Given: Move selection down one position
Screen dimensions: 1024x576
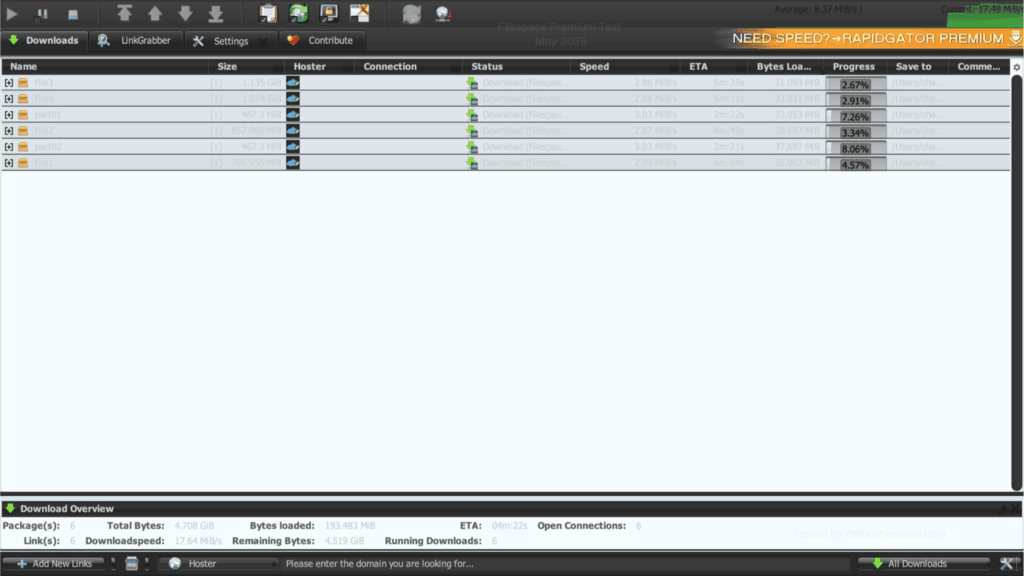Looking at the screenshot, I should pos(185,13).
